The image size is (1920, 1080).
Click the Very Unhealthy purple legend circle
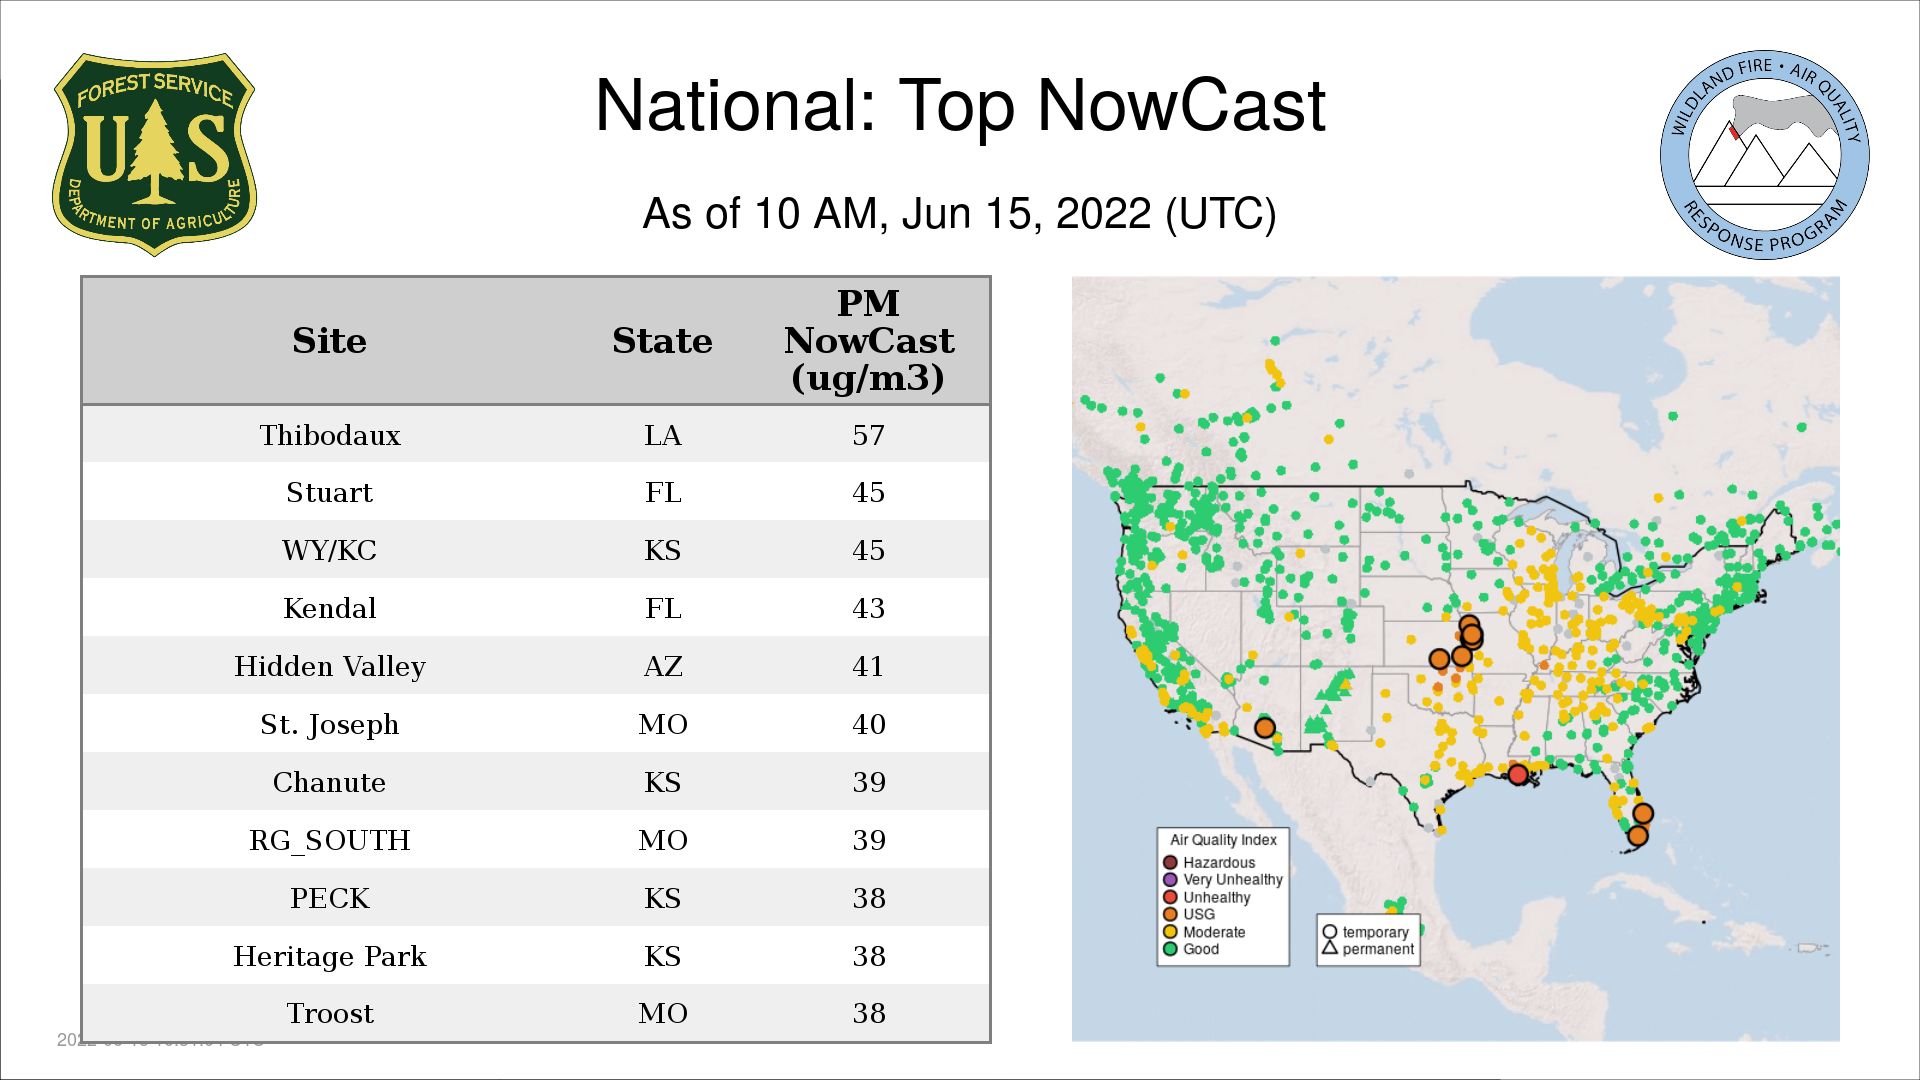[1170, 880]
